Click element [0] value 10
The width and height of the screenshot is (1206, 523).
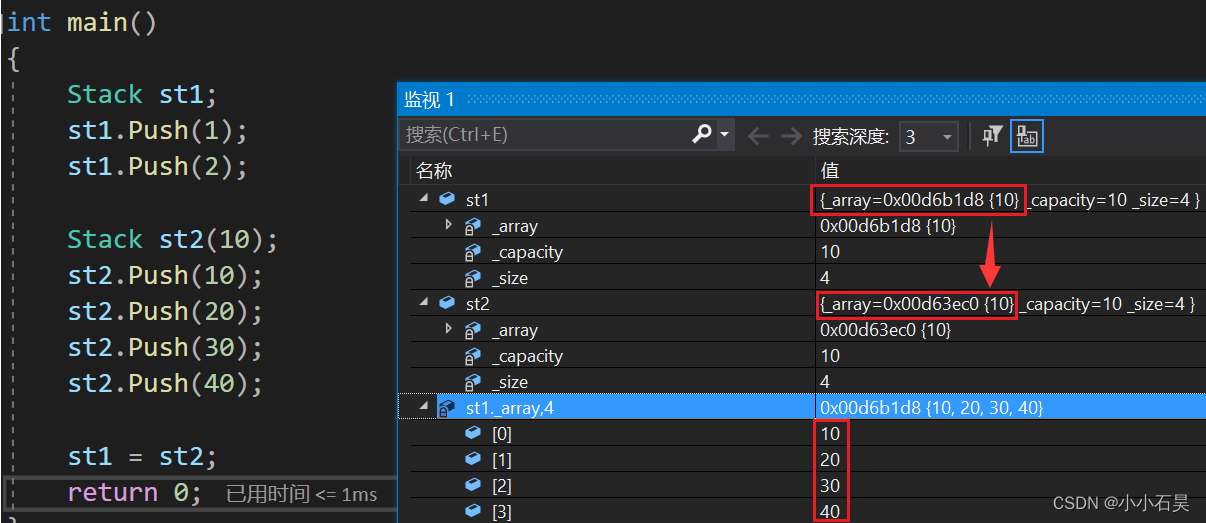(x=830, y=434)
